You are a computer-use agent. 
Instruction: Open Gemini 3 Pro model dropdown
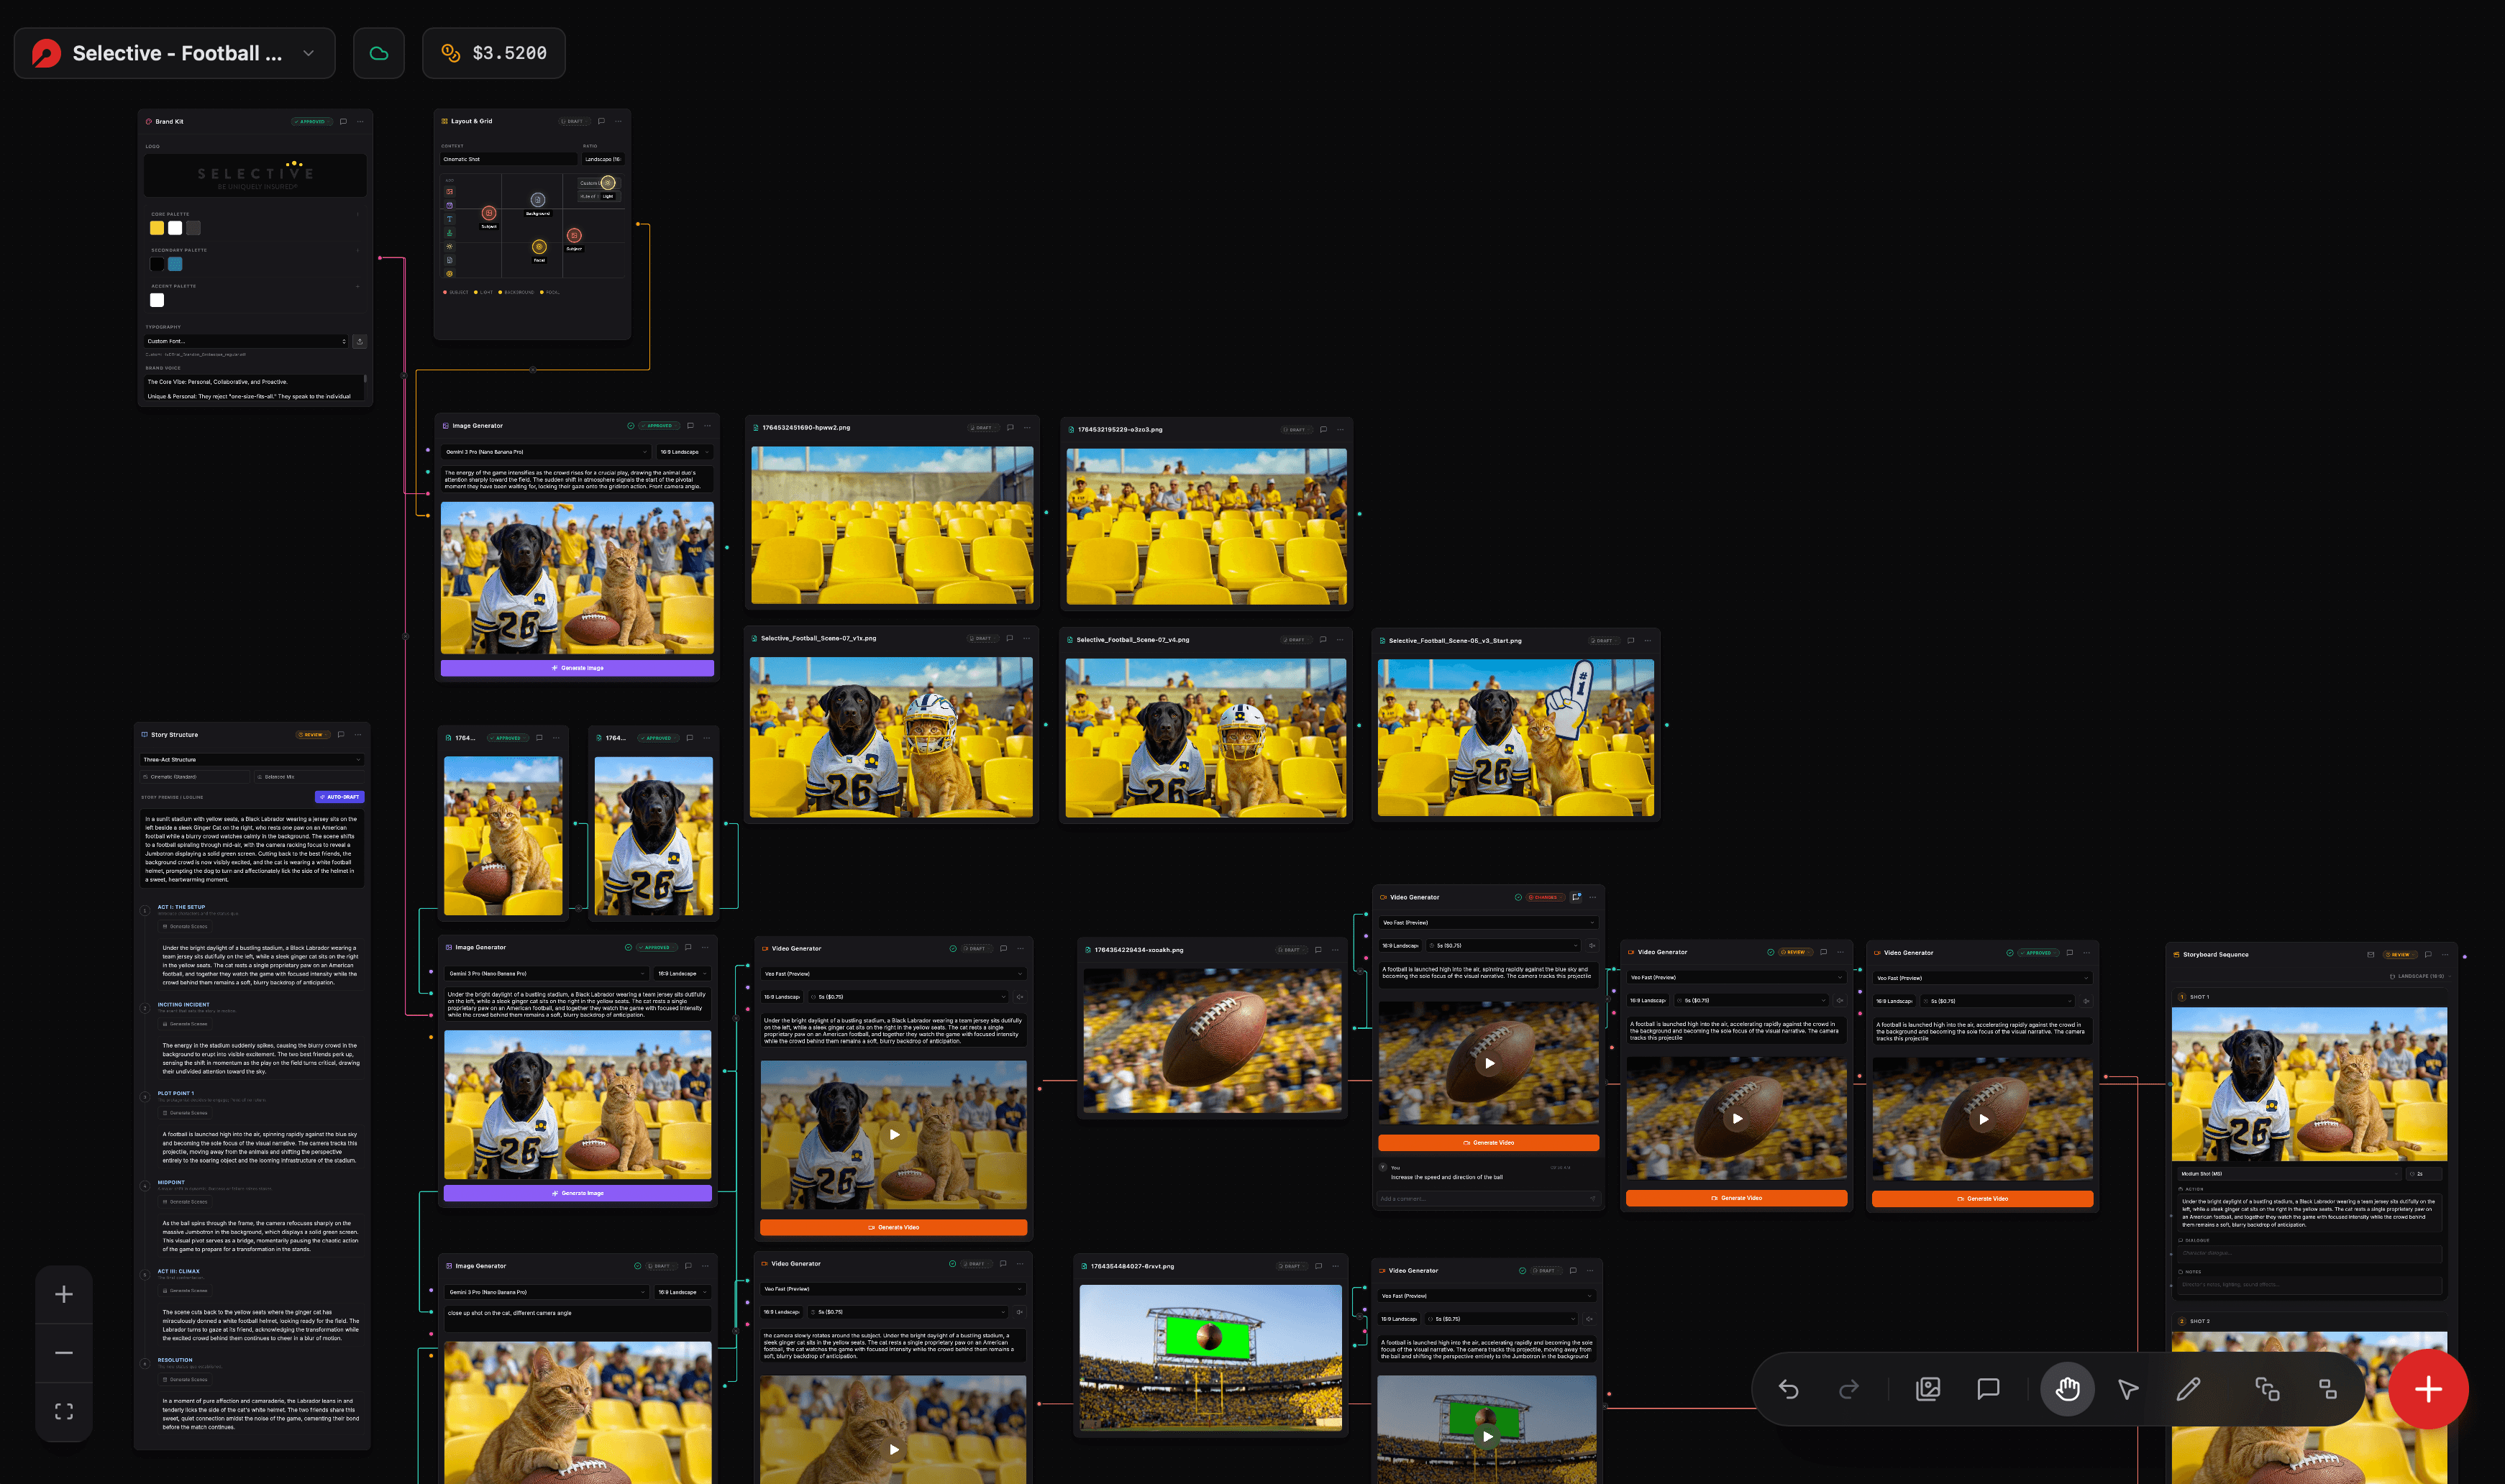click(546, 452)
